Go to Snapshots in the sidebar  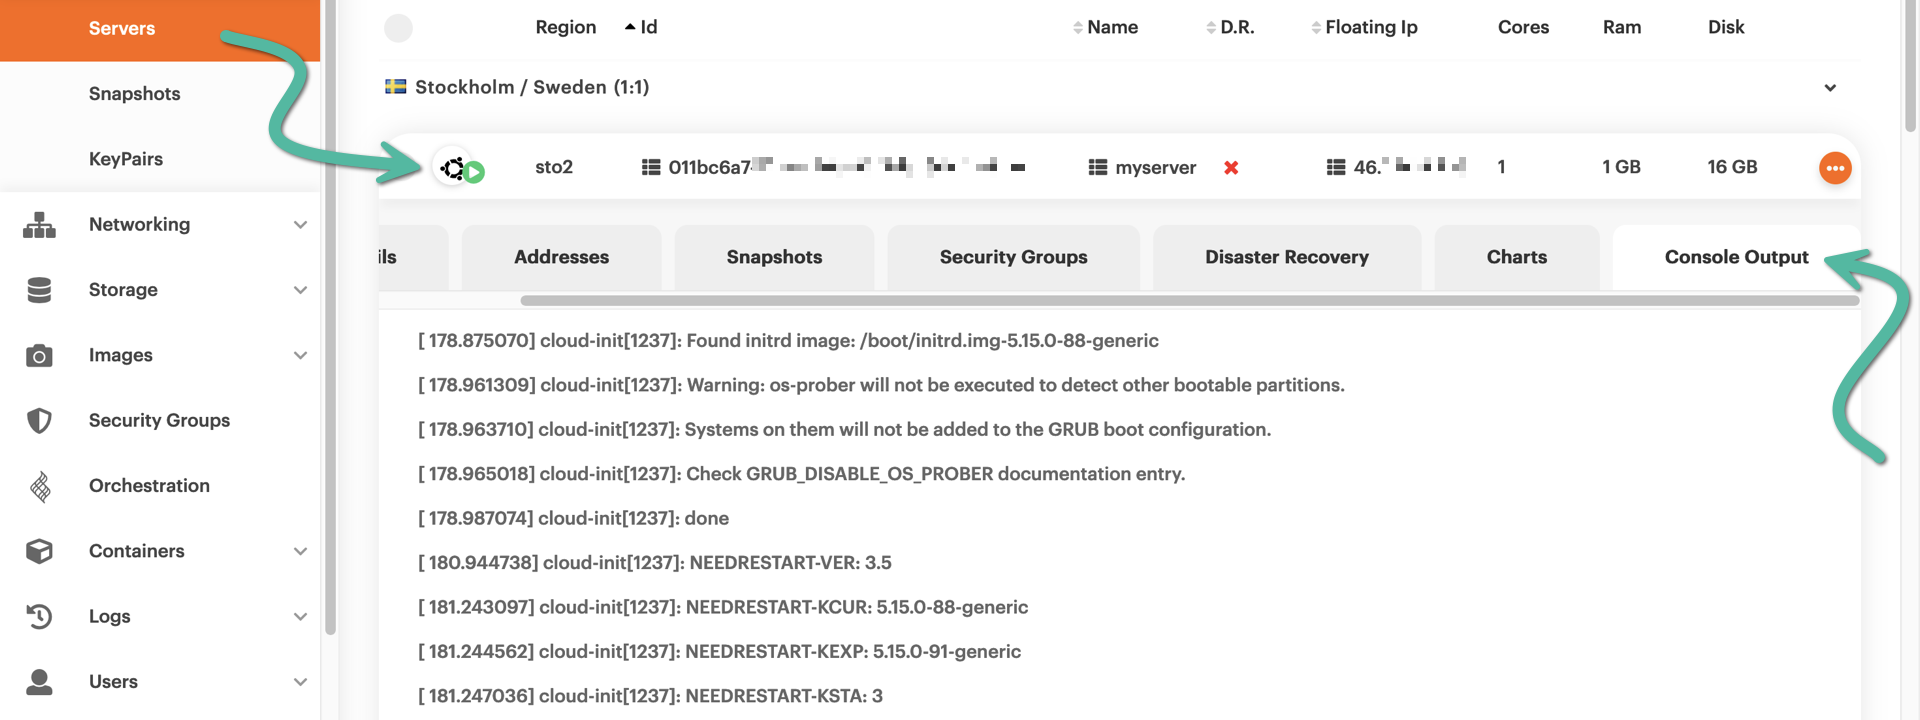coord(134,94)
